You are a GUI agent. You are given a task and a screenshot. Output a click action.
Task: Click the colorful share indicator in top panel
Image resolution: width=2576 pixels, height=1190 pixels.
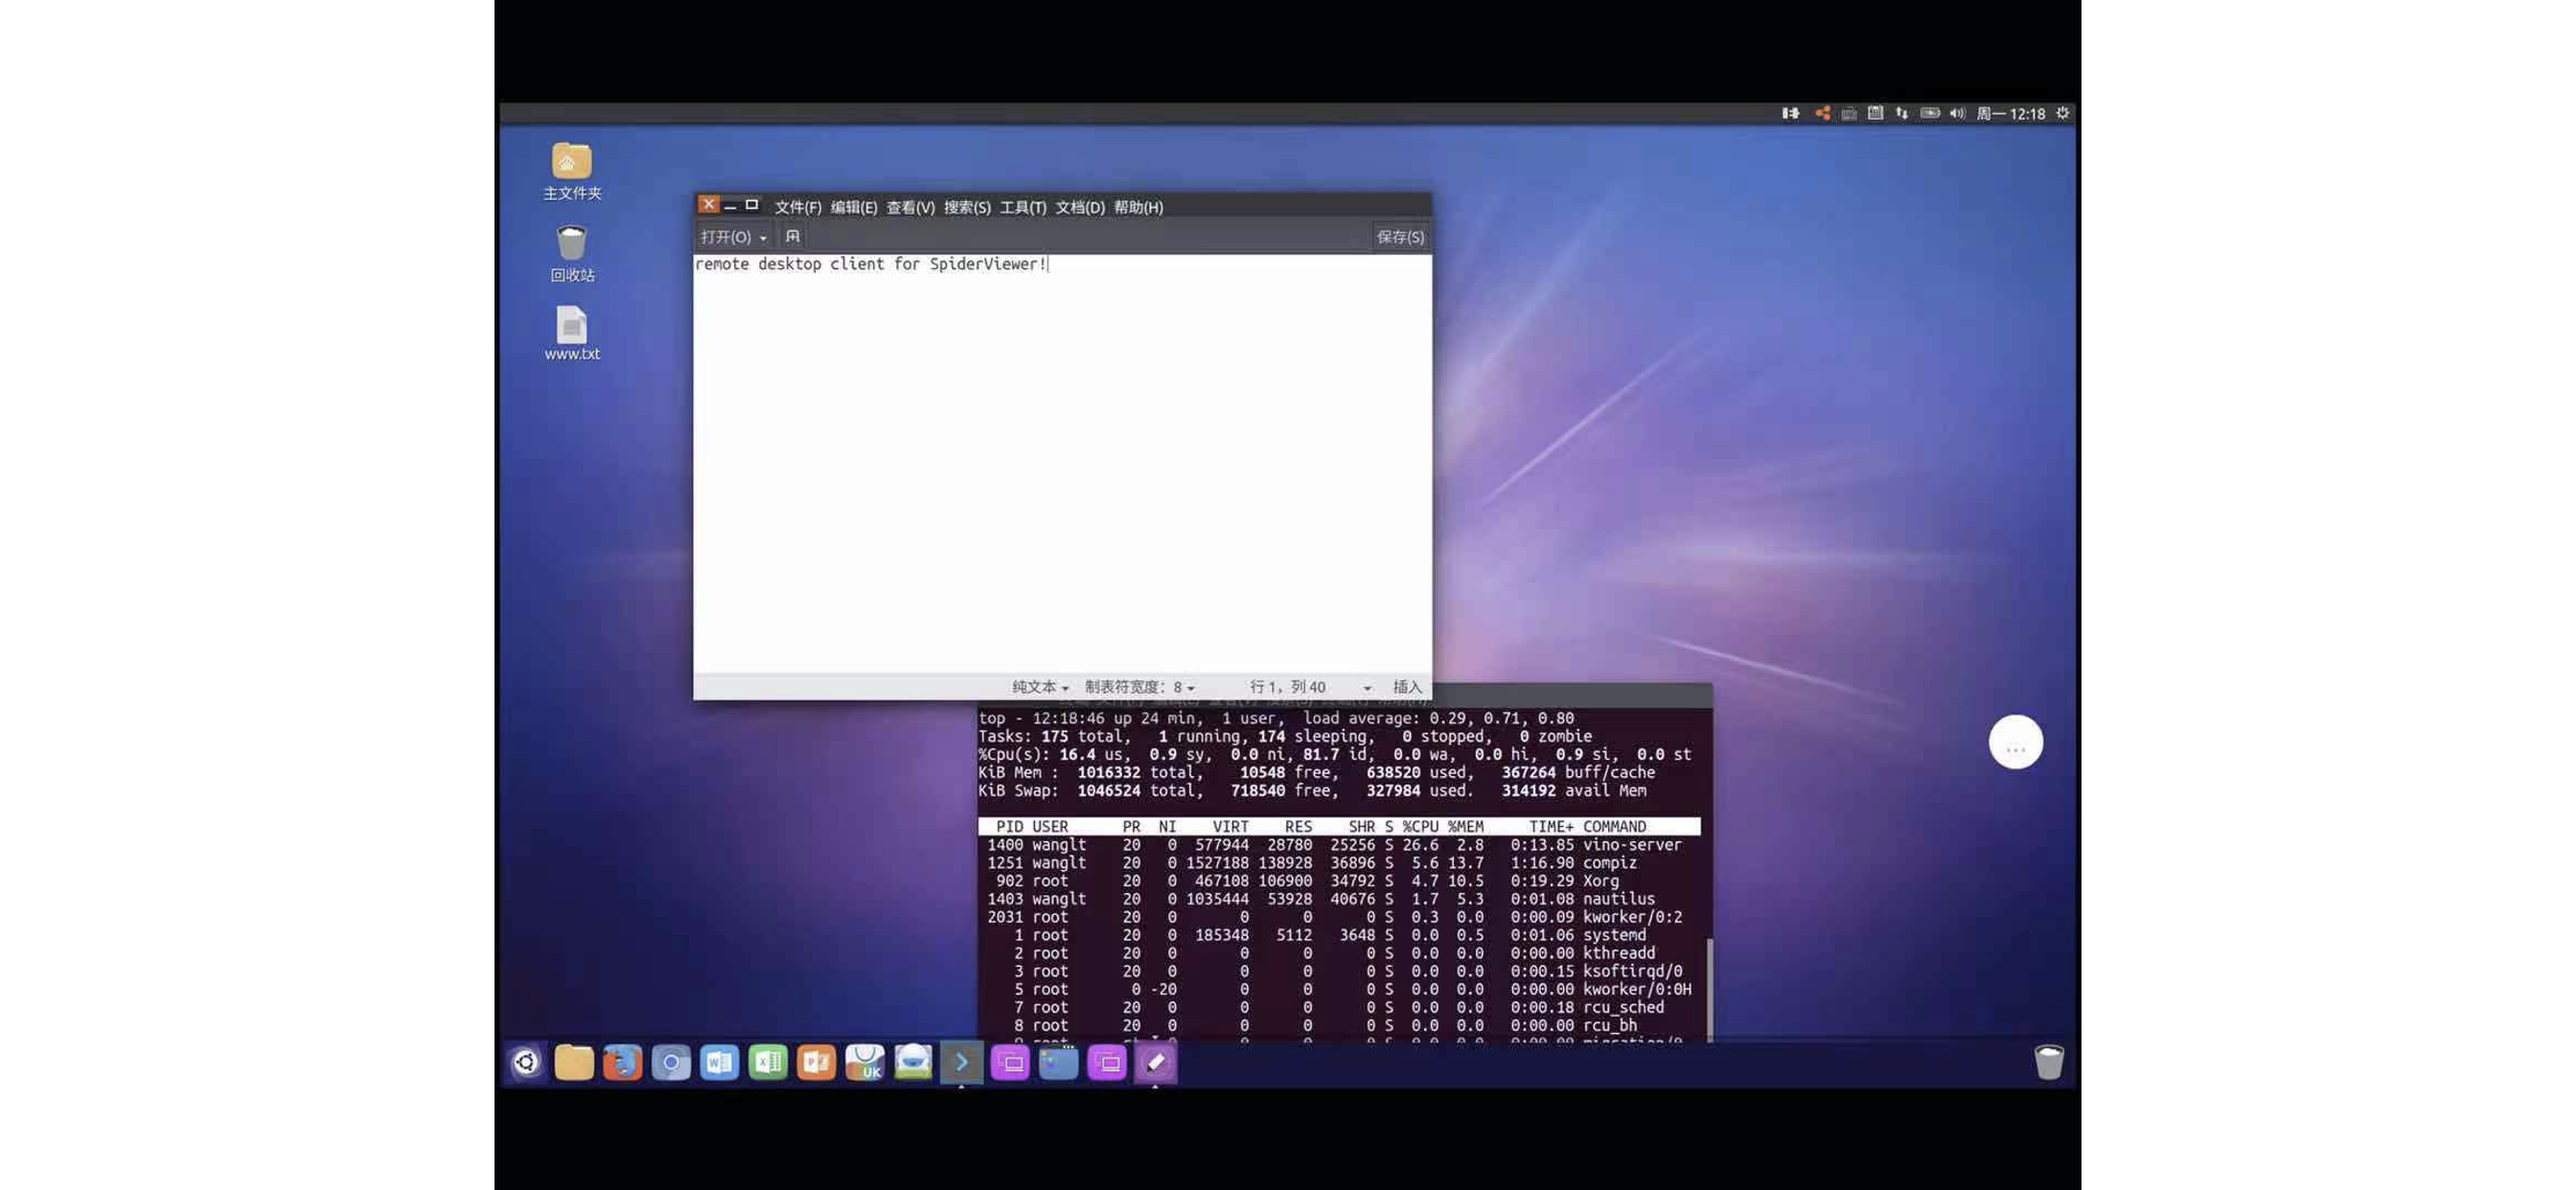[1822, 114]
